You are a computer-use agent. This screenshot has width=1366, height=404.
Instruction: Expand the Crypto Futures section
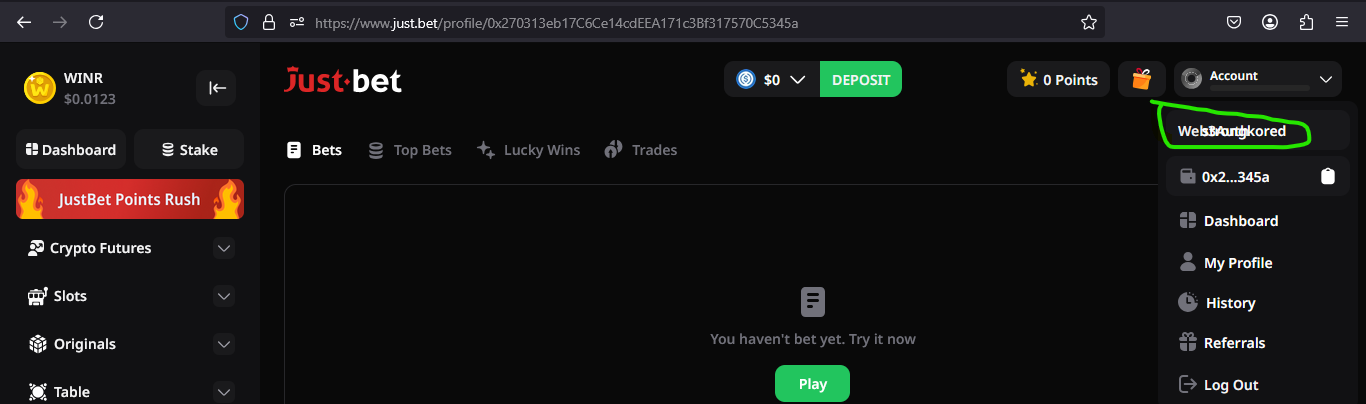(x=224, y=248)
